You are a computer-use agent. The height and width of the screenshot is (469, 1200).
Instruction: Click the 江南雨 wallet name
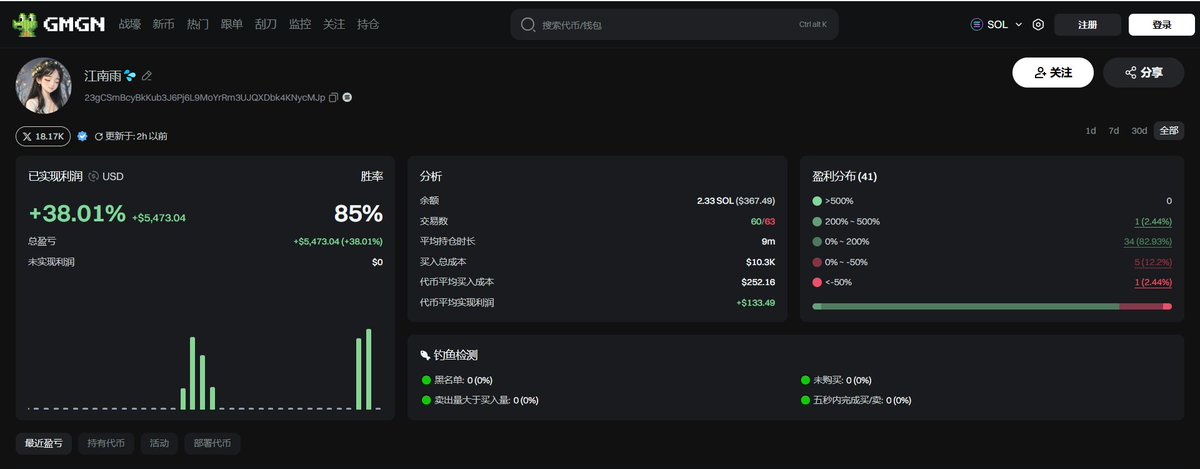pos(102,76)
